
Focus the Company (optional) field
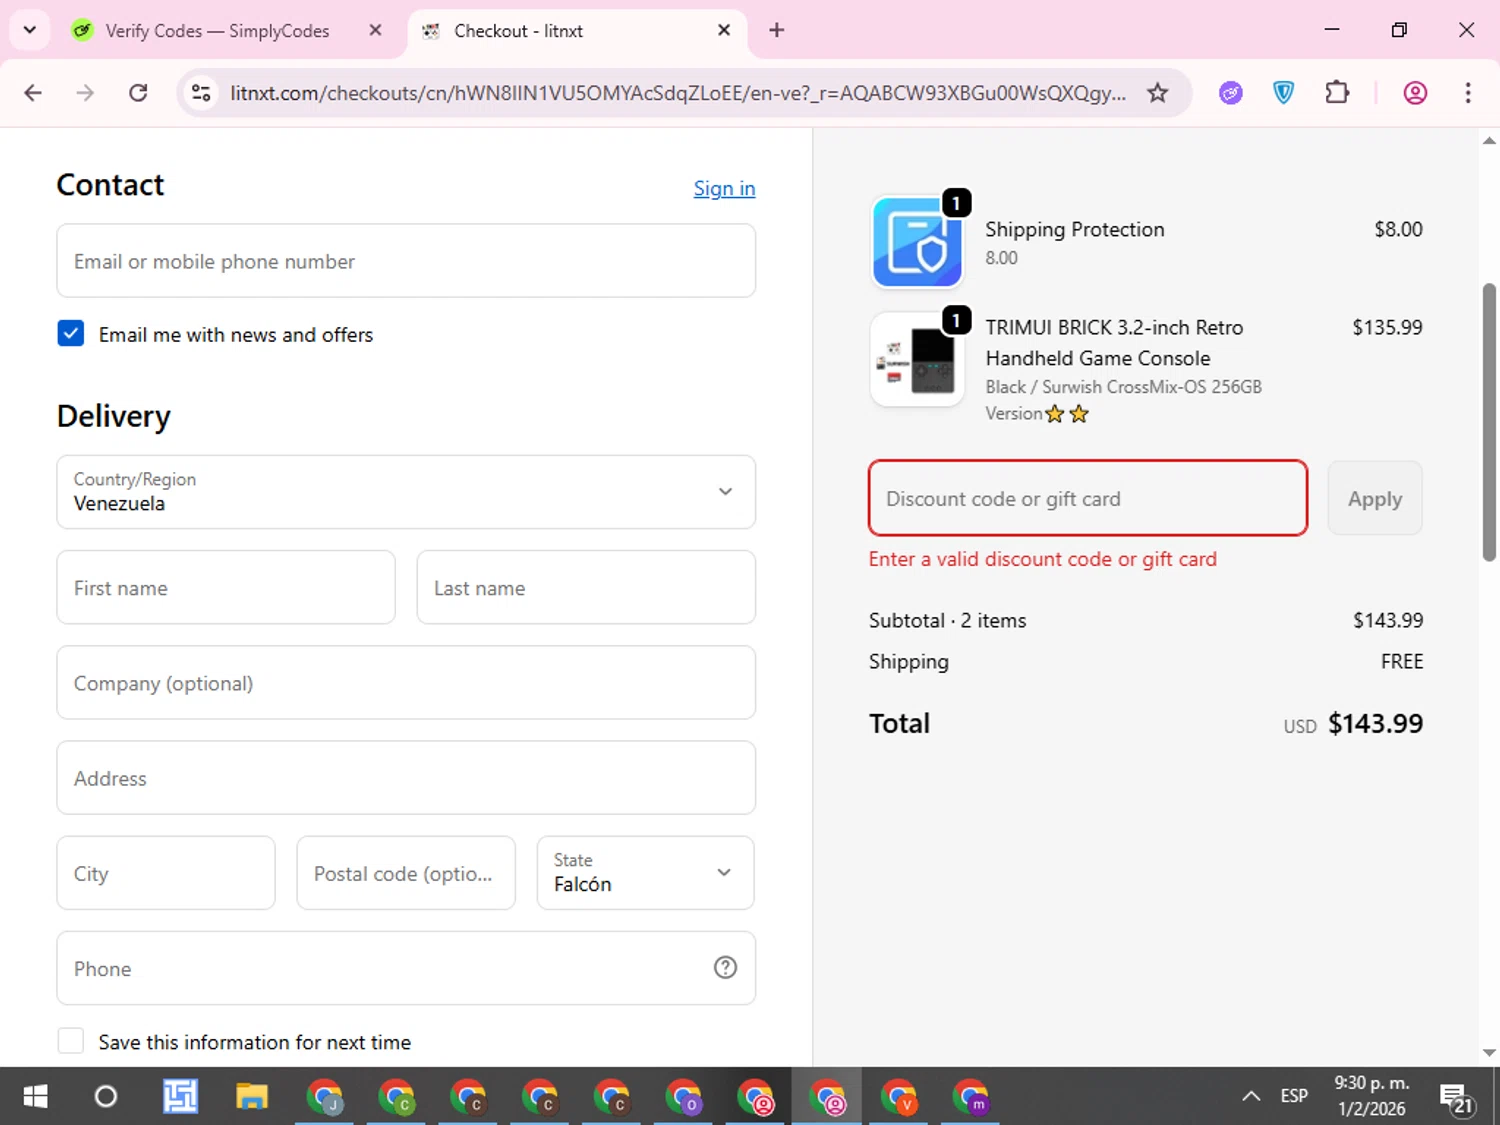[406, 682]
